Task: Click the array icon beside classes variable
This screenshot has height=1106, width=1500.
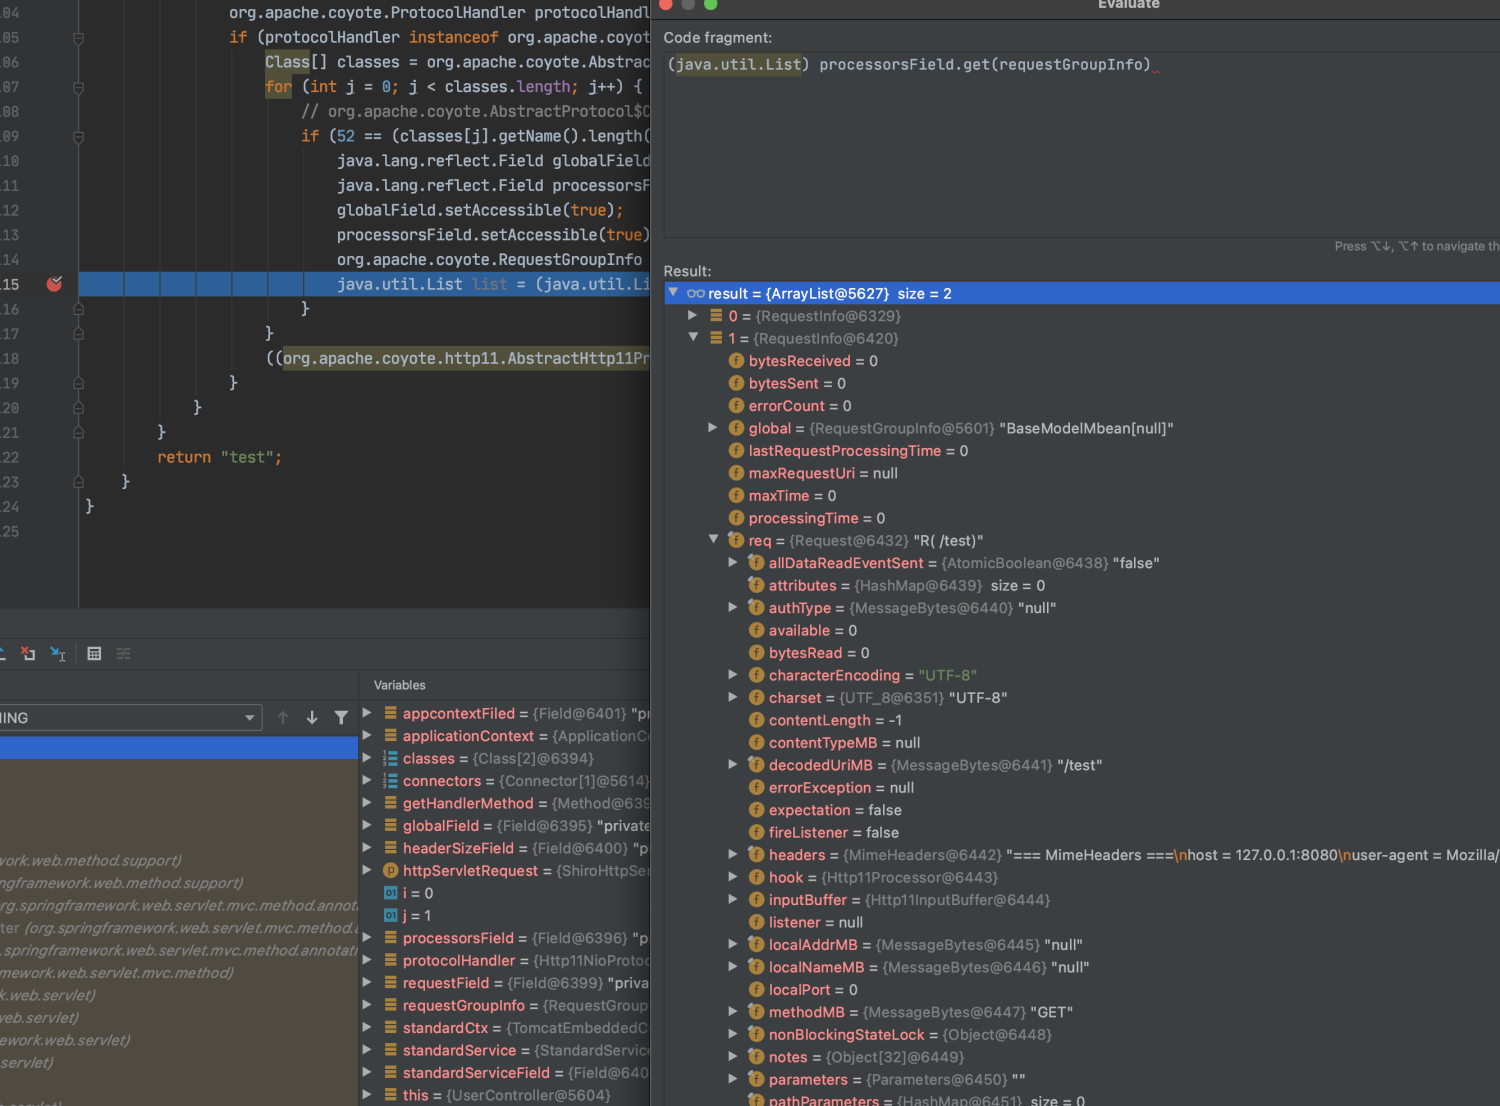Action: (391, 759)
